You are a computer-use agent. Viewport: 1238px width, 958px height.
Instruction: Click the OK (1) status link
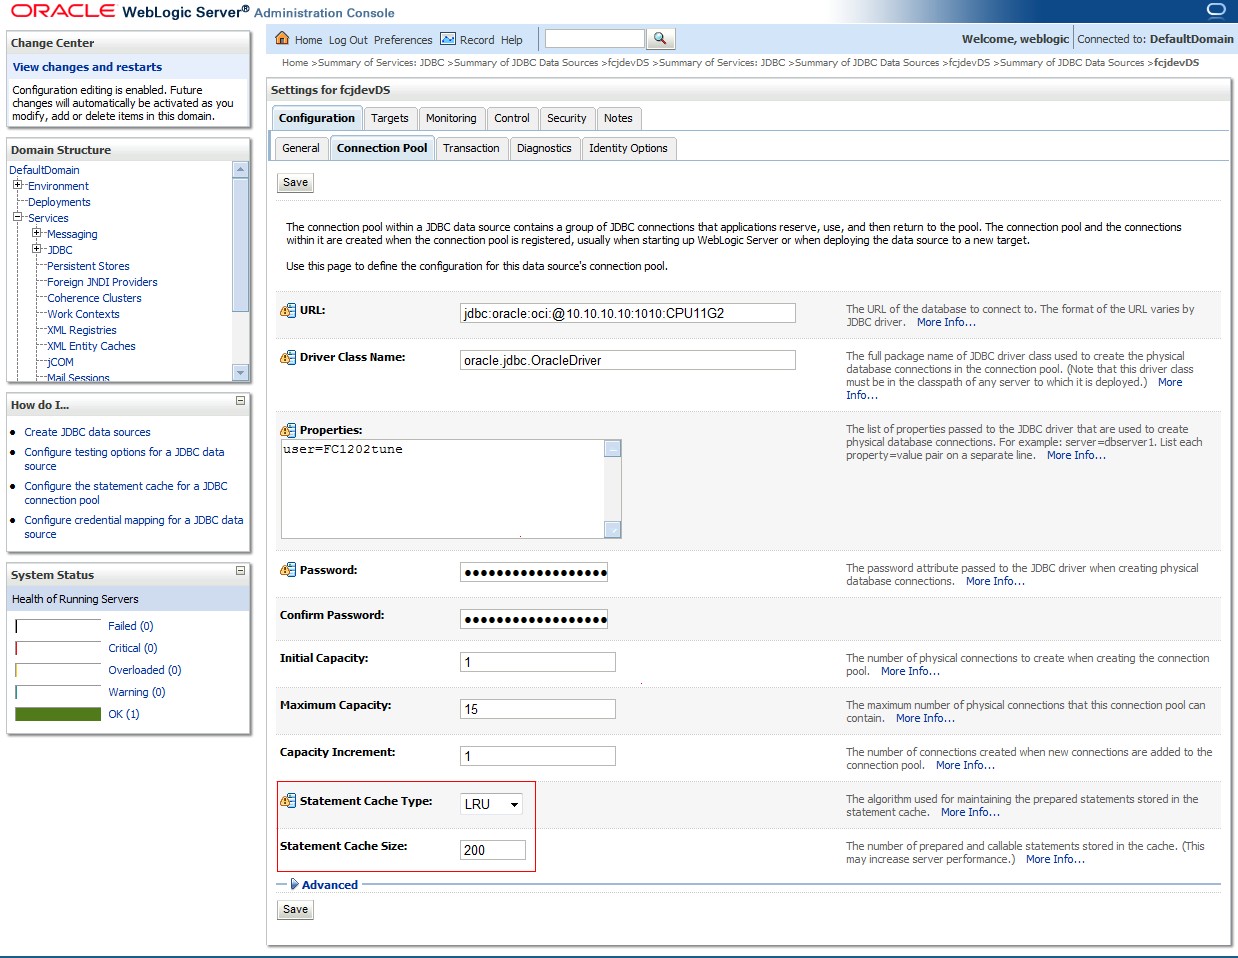tap(124, 714)
